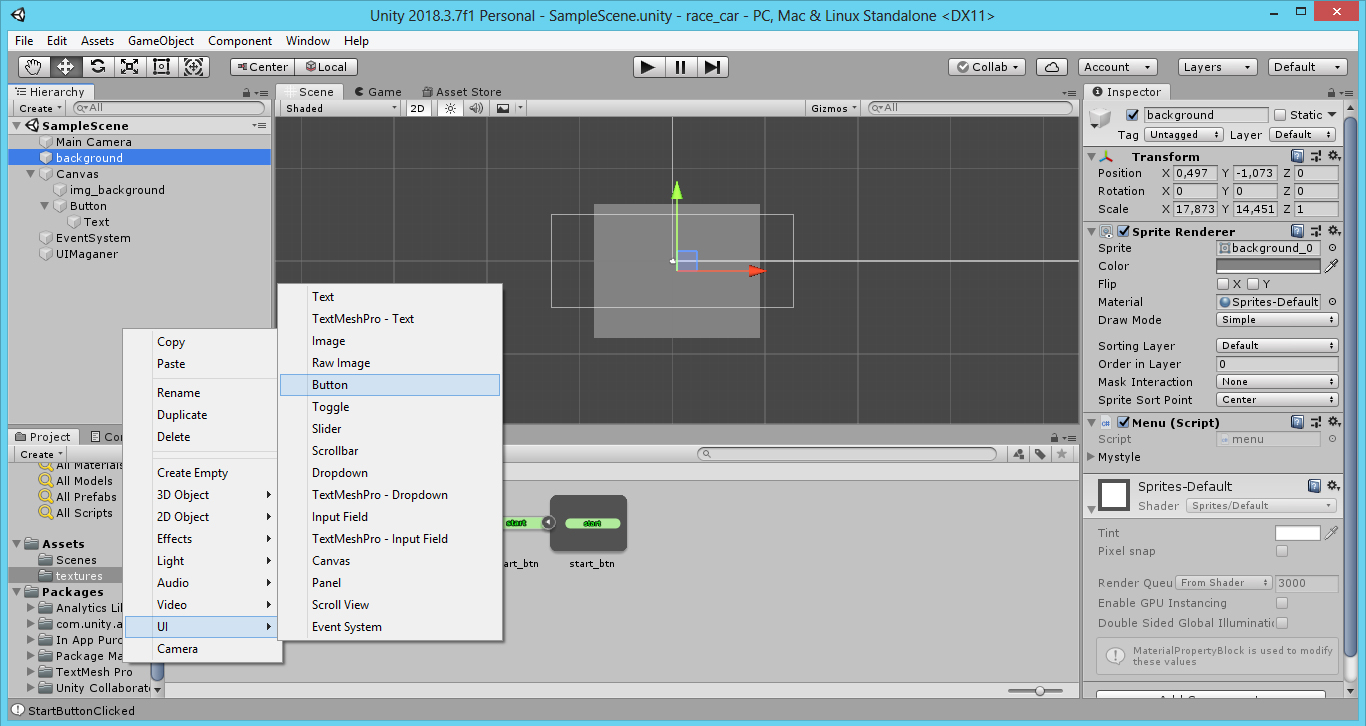This screenshot has height=726, width=1366.
Task: Open scene effects image toggle
Action: coord(503,108)
